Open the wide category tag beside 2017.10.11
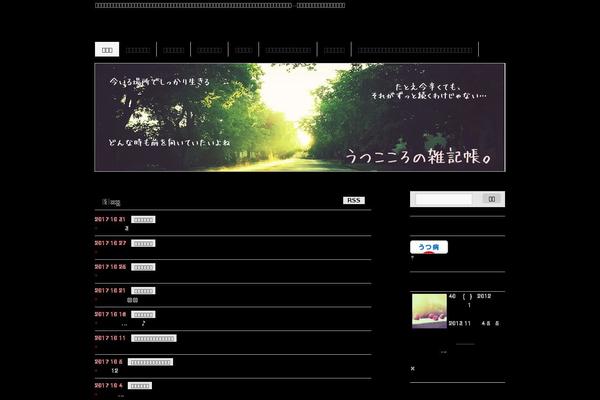 pos(154,338)
